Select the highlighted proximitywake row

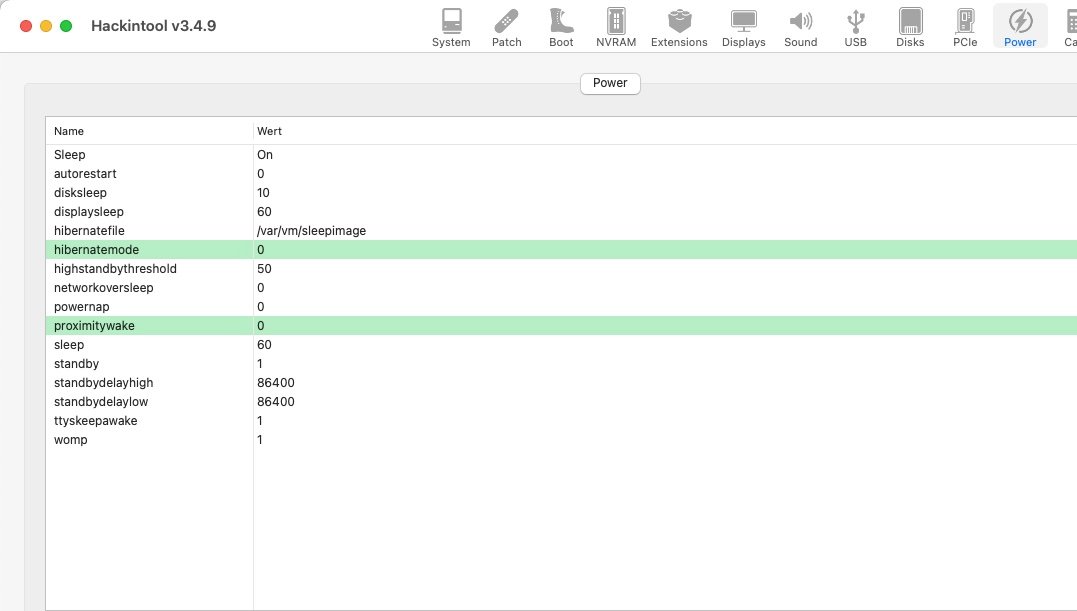[x=561, y=325]
